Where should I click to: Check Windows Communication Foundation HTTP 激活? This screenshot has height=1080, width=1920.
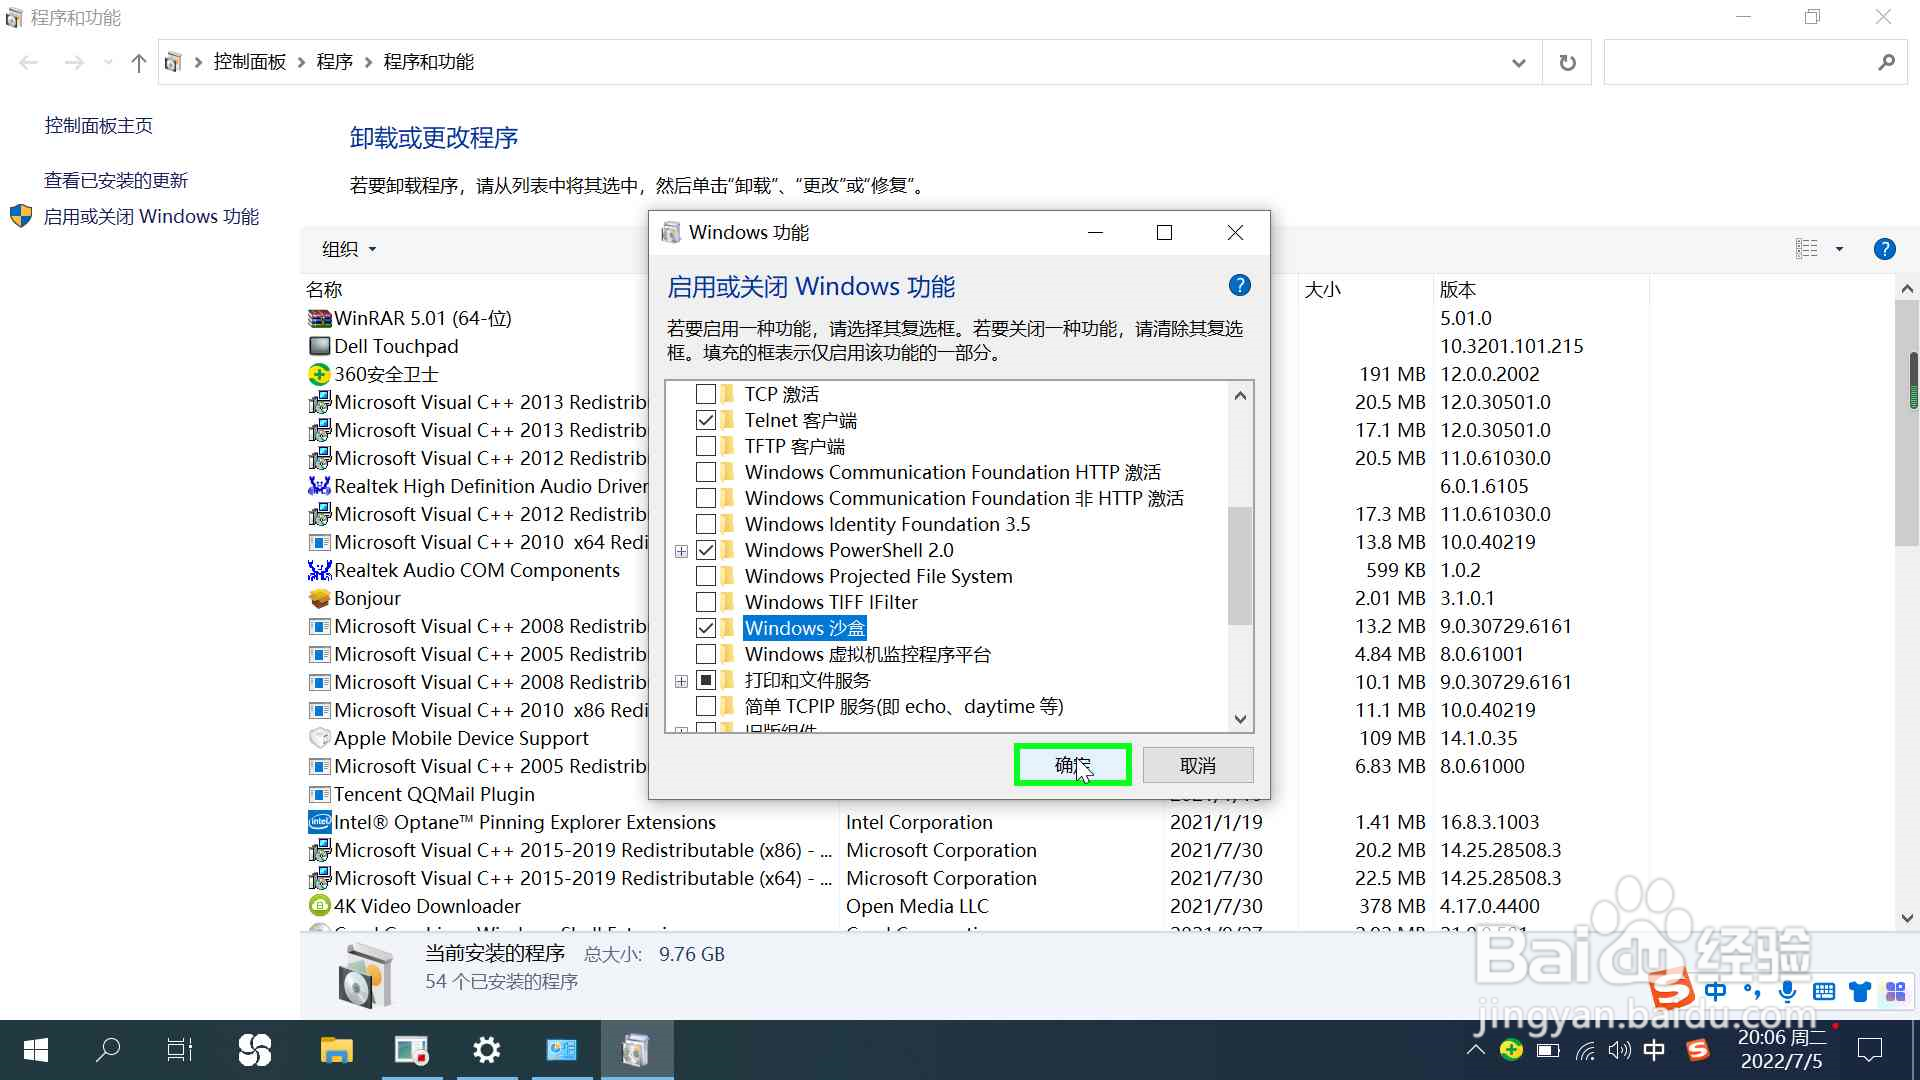point(706,472)
